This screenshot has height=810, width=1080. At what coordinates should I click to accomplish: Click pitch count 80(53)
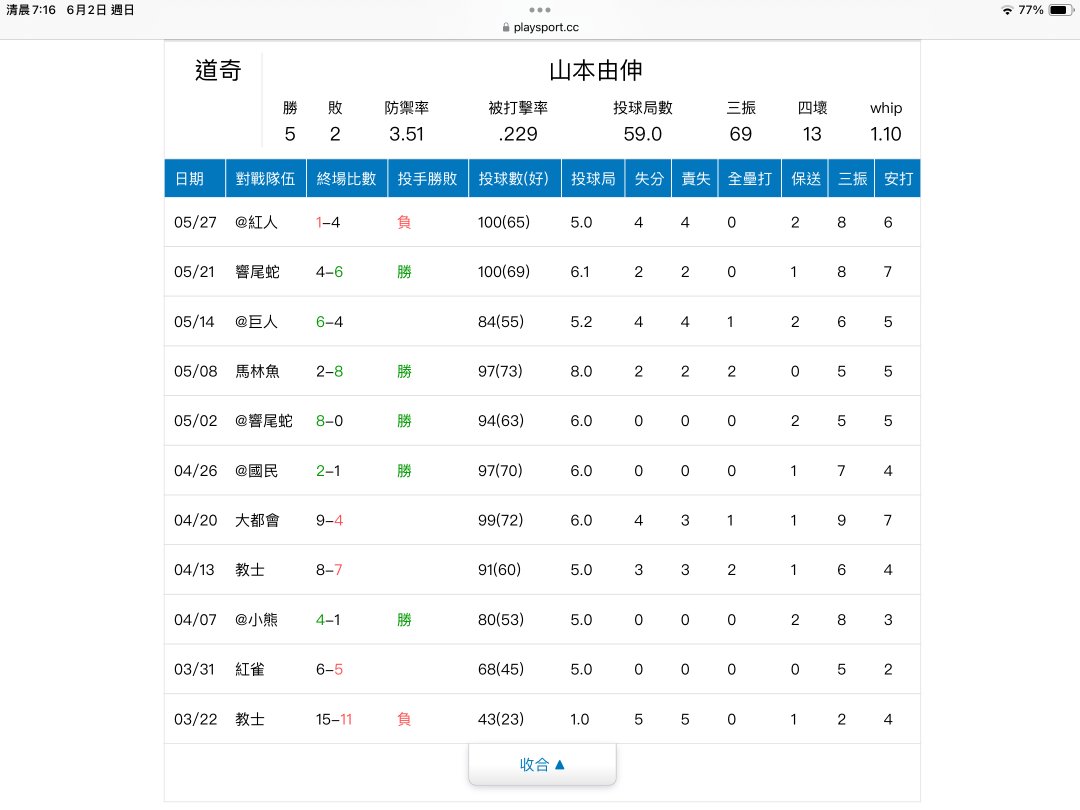[x=501, y=620]
